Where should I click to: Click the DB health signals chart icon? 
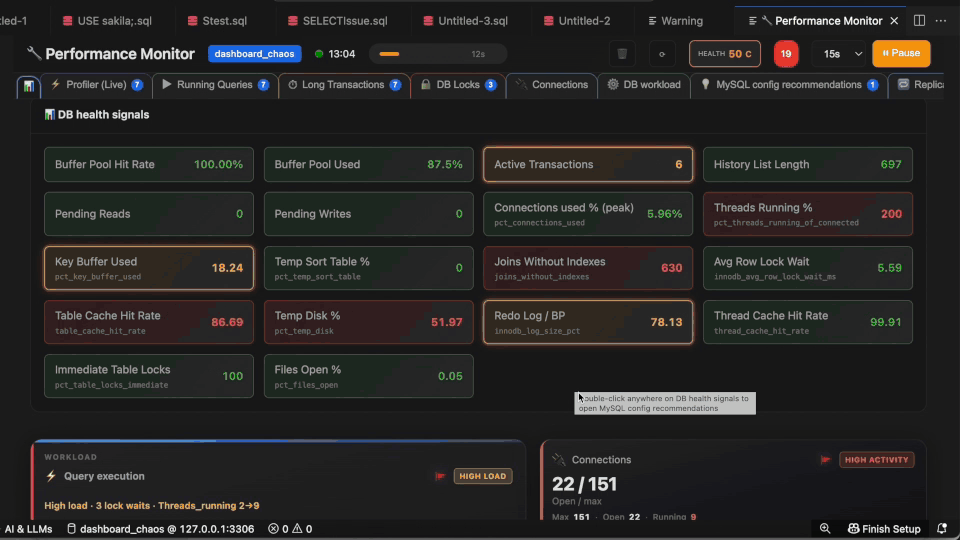pyautogui.click(x=49, y=114)
